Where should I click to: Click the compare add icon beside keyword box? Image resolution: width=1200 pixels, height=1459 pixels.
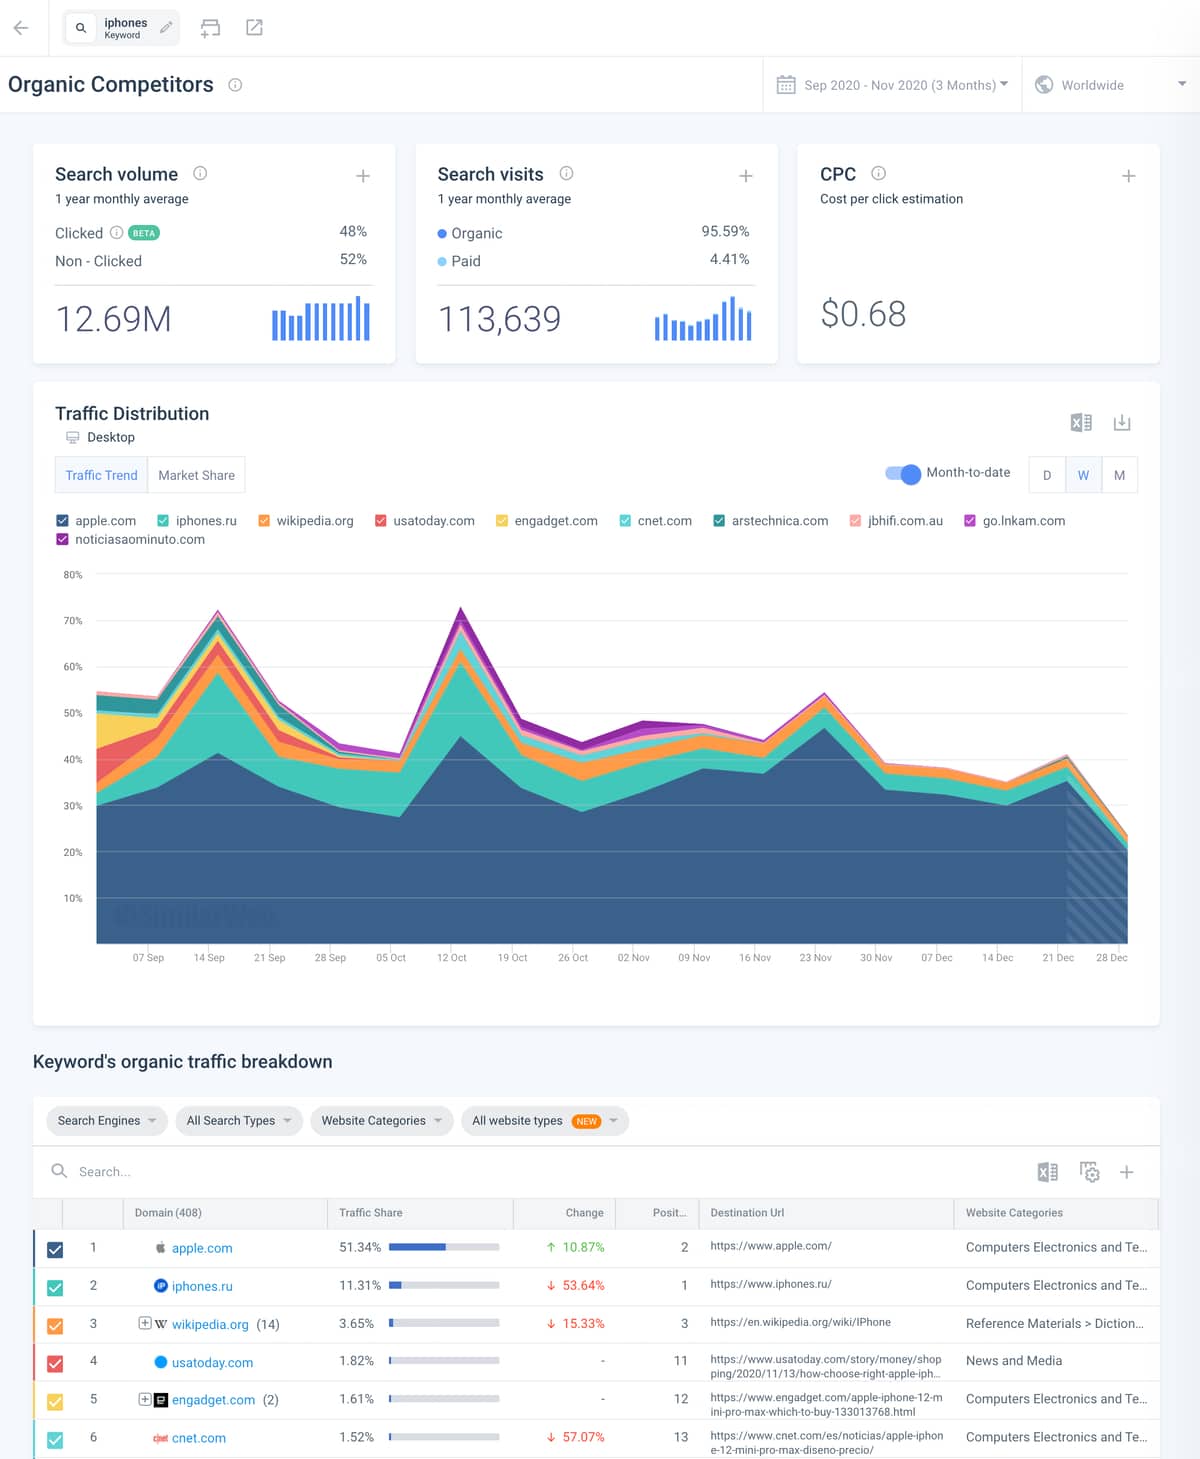[210, 28]
